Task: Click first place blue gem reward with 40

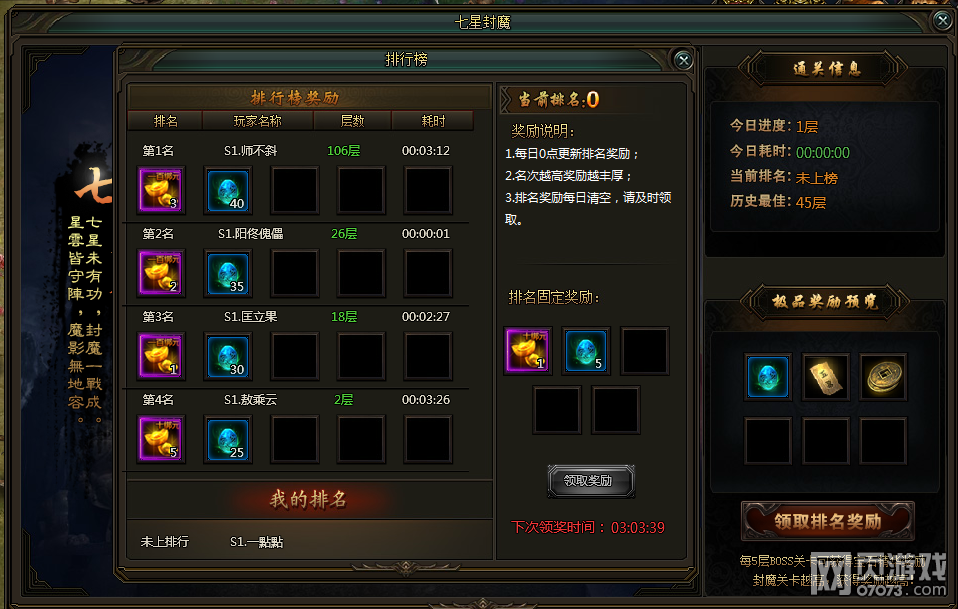Action: pyautogui.click(x=228, y=190)
